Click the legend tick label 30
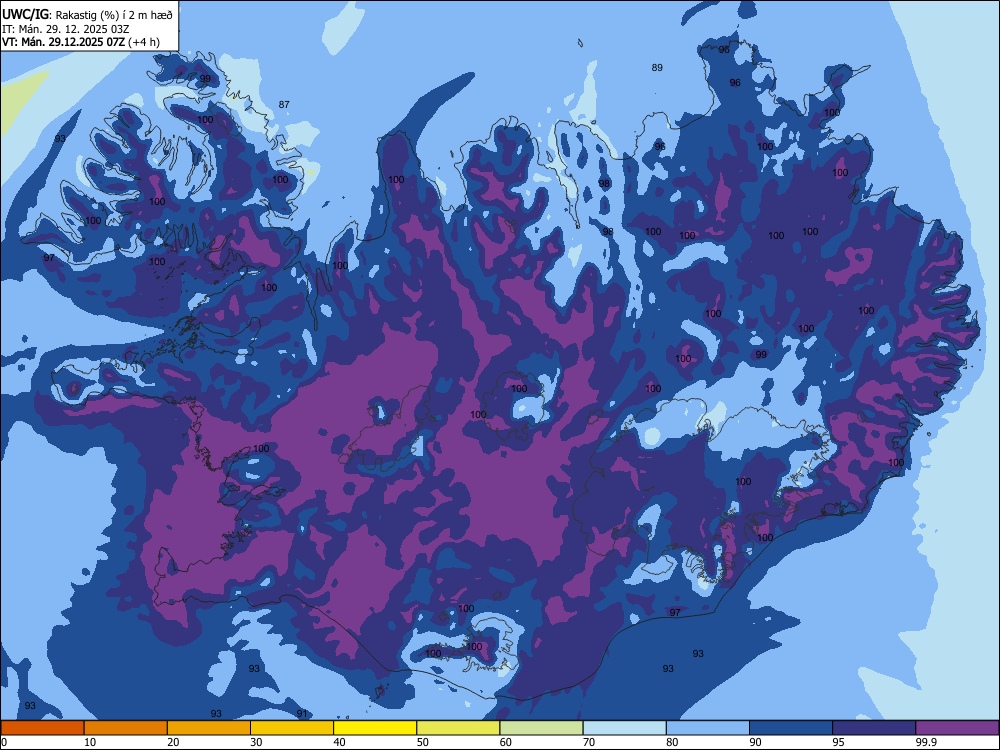The image size is (1000, 750). pyautogui.click(x=256, y=742)
